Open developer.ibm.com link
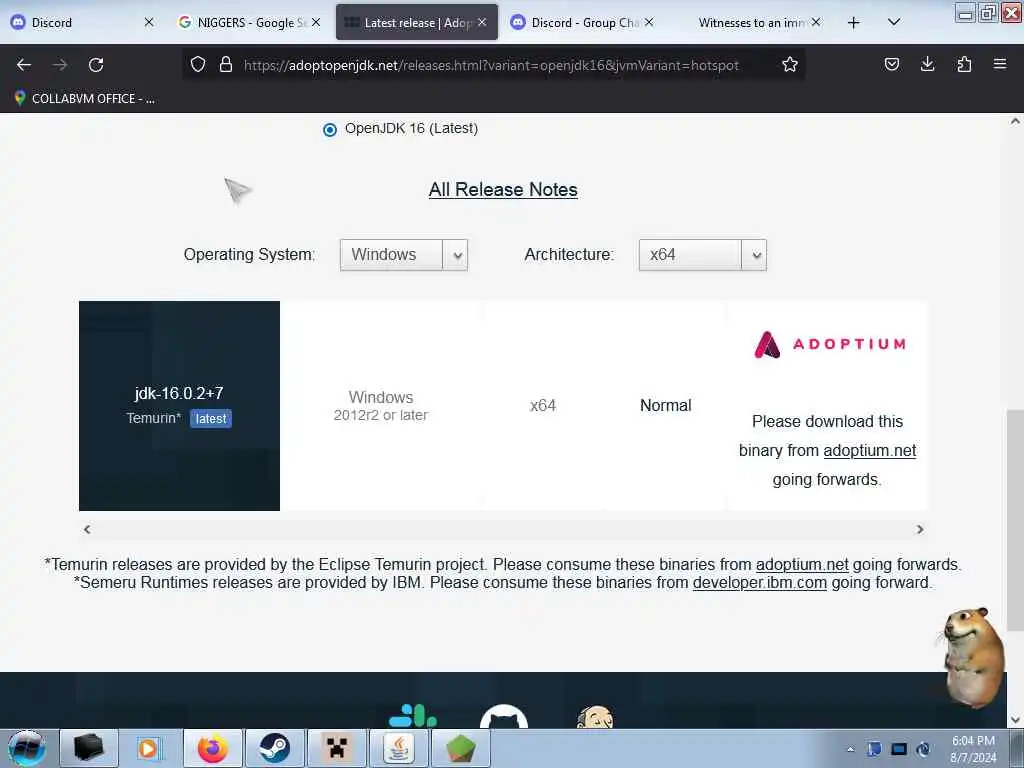 tap(760, 583)
